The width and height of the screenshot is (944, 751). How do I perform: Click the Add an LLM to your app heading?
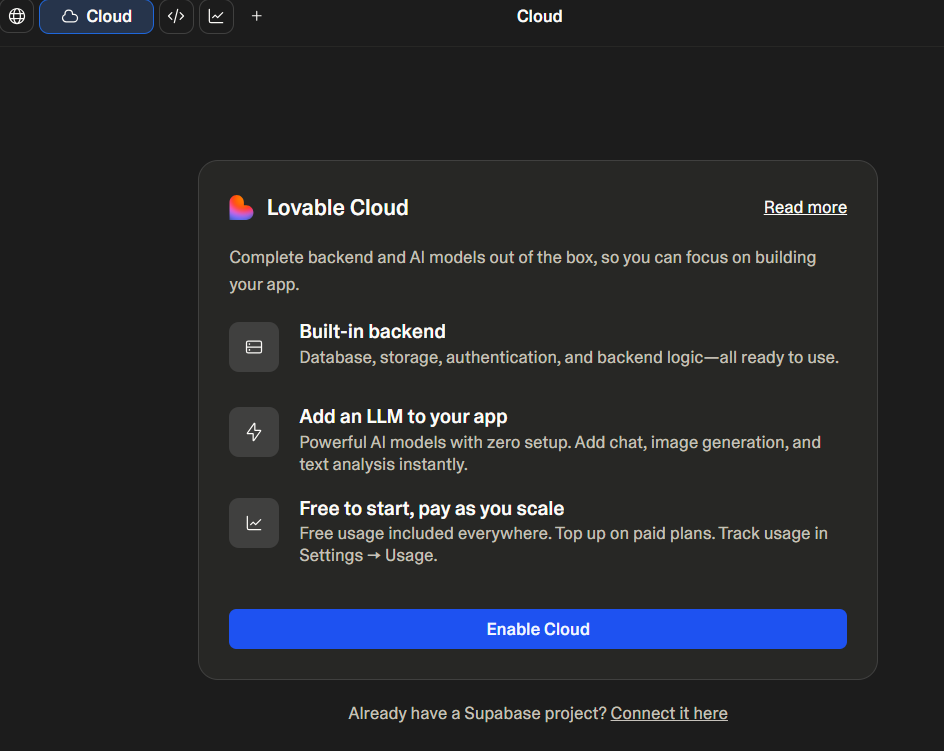403,416
